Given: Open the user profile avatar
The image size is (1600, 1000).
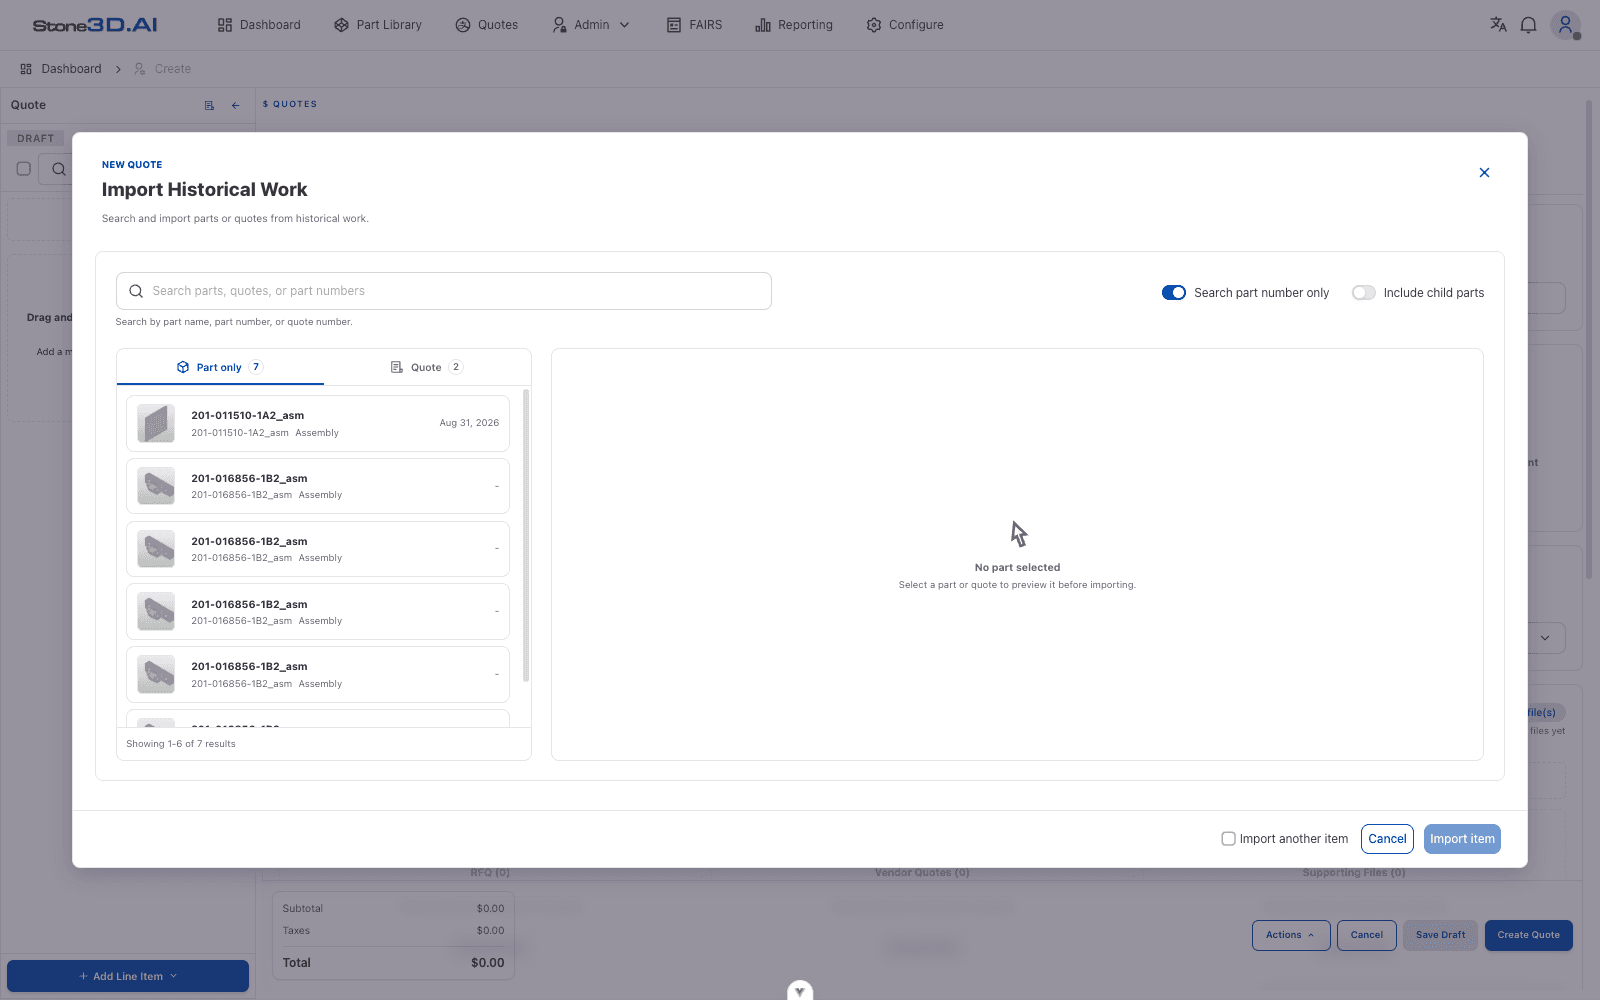Looking at the screenshot, I should (1565, 25).
